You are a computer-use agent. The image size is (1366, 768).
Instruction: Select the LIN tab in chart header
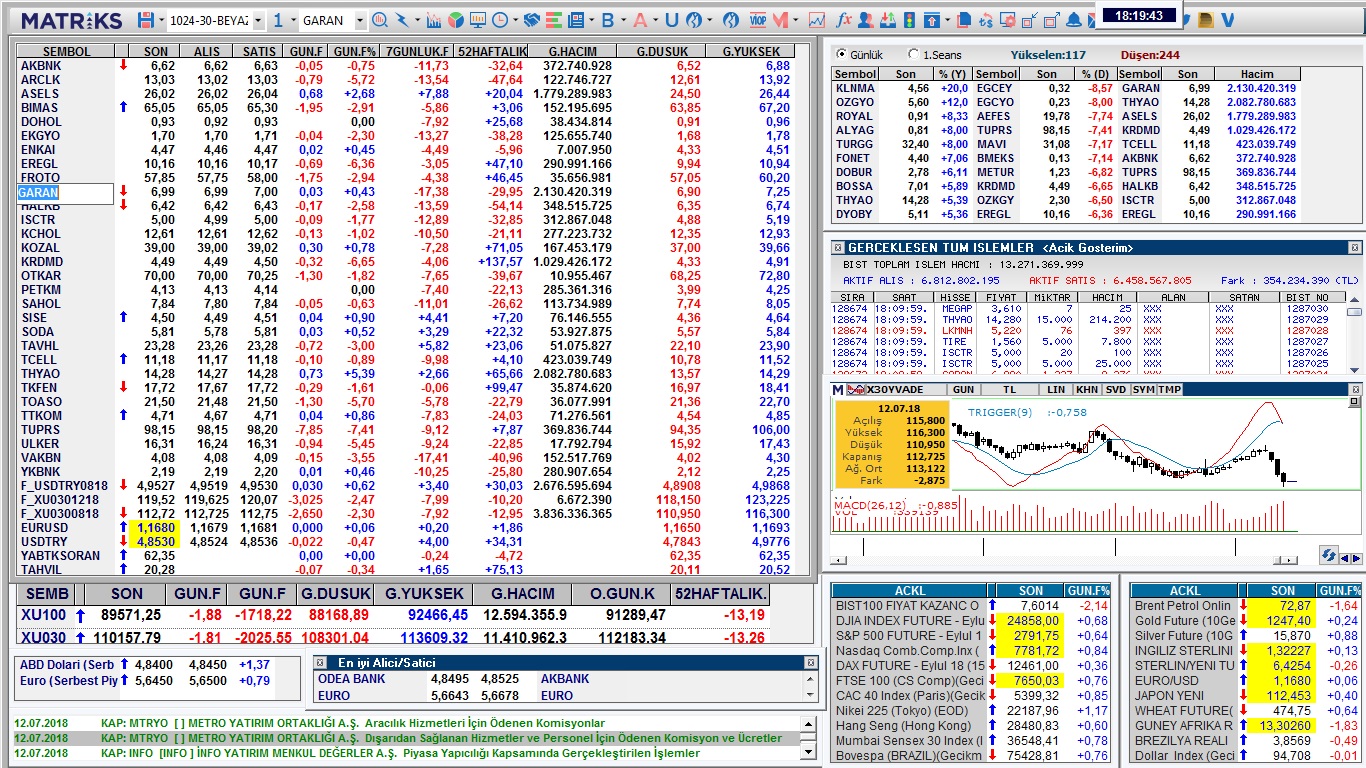1056,389
